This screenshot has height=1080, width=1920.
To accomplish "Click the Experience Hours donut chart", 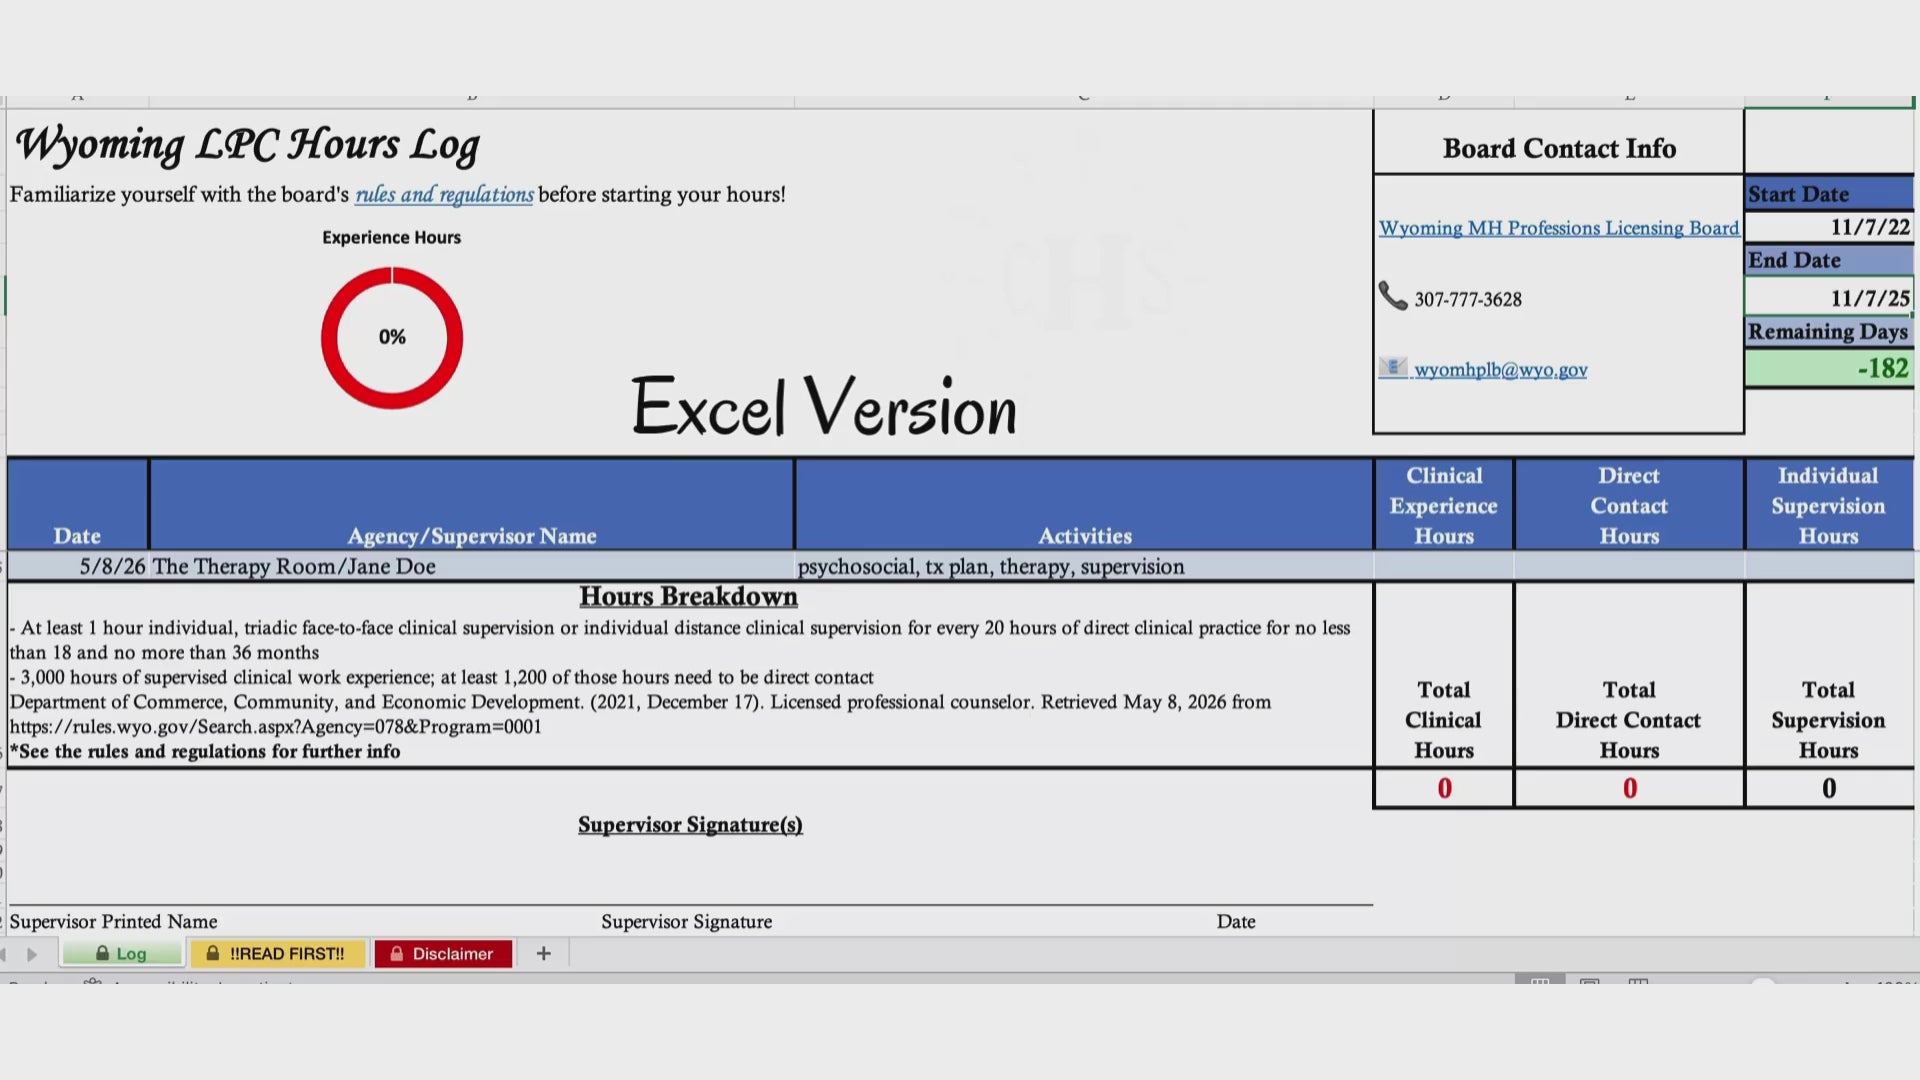I will (392, 337).
